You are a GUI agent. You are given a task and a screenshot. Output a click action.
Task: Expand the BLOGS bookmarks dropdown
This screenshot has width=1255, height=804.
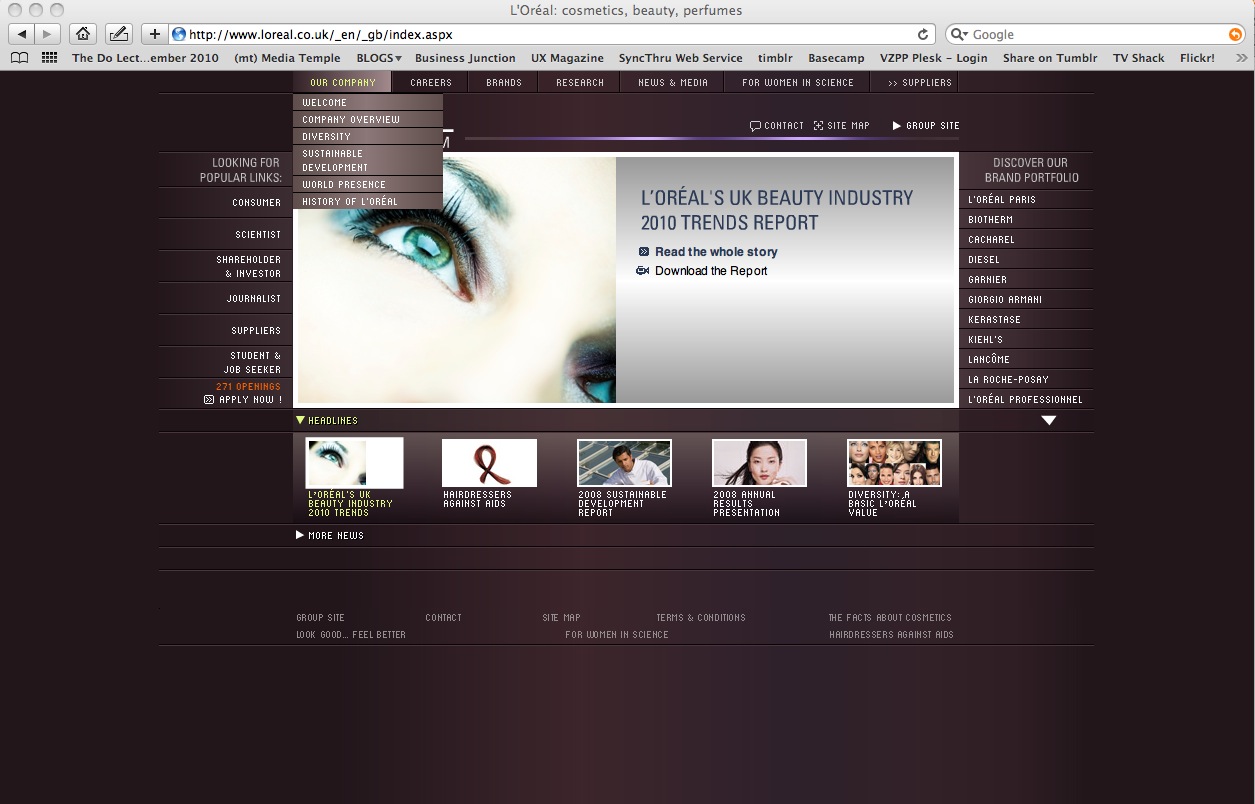click(379, 58)
